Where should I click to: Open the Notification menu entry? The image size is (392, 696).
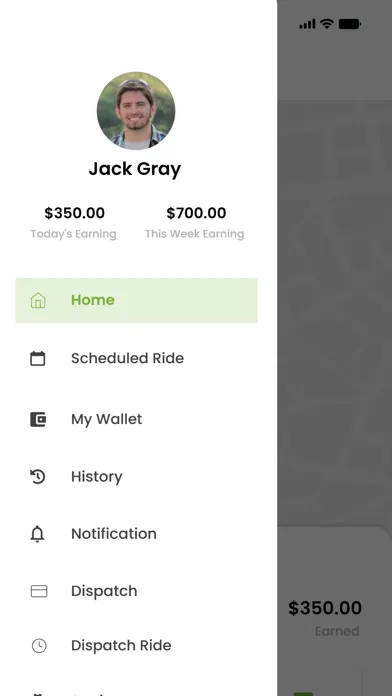(x=114, y=534)
